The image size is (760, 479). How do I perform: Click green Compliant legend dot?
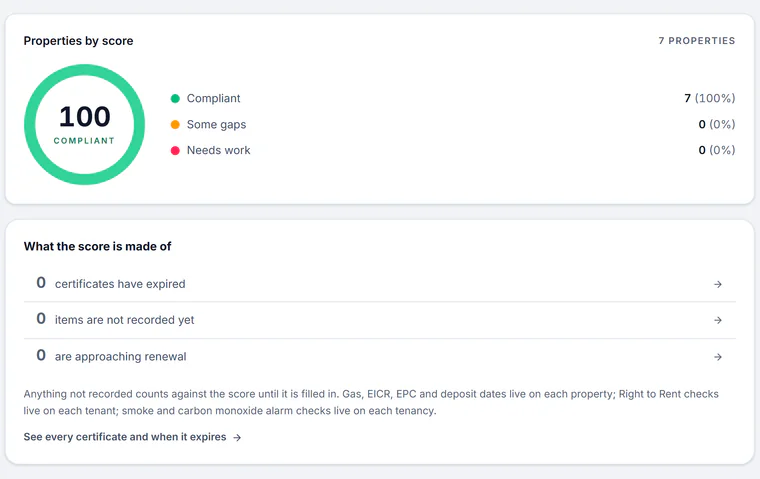click(x=175, y=98)
